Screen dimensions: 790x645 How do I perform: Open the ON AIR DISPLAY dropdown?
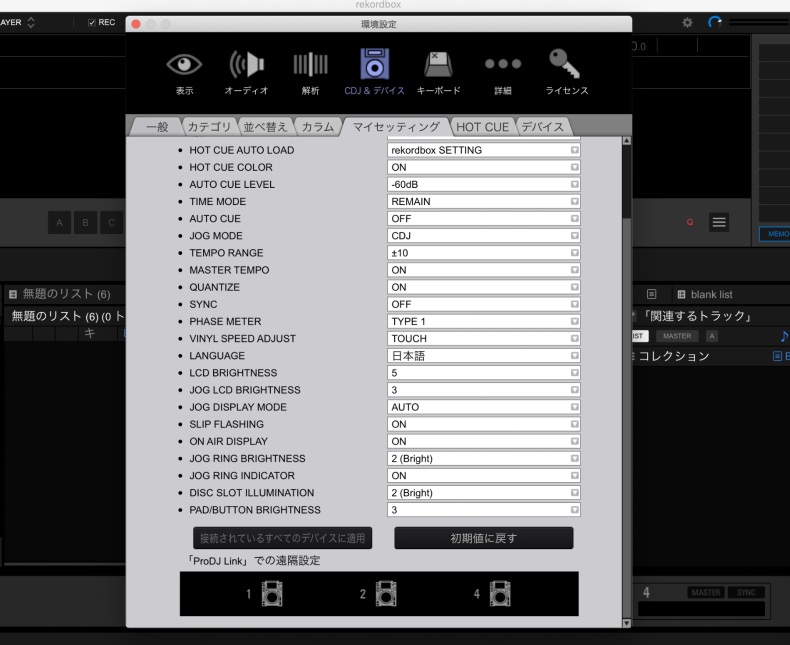(x=484, y=441)
